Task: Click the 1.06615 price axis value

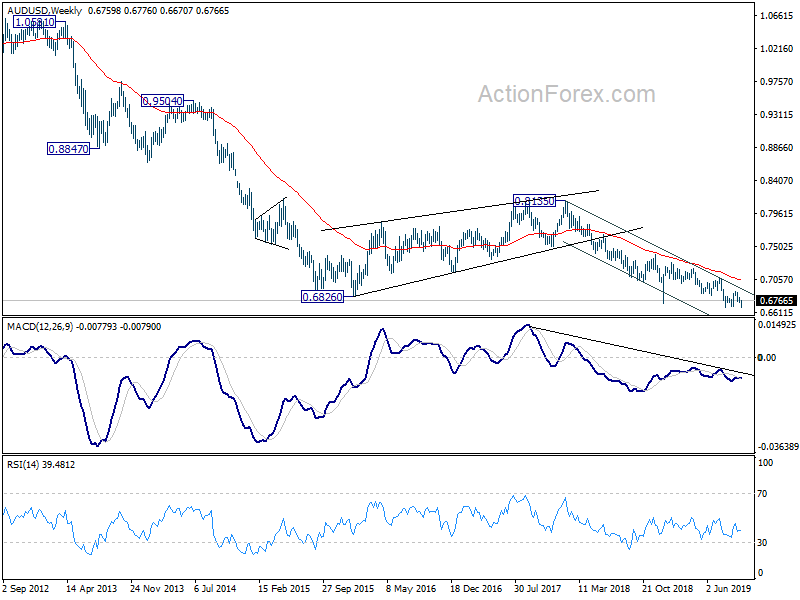Action: (x=777, y=15)
